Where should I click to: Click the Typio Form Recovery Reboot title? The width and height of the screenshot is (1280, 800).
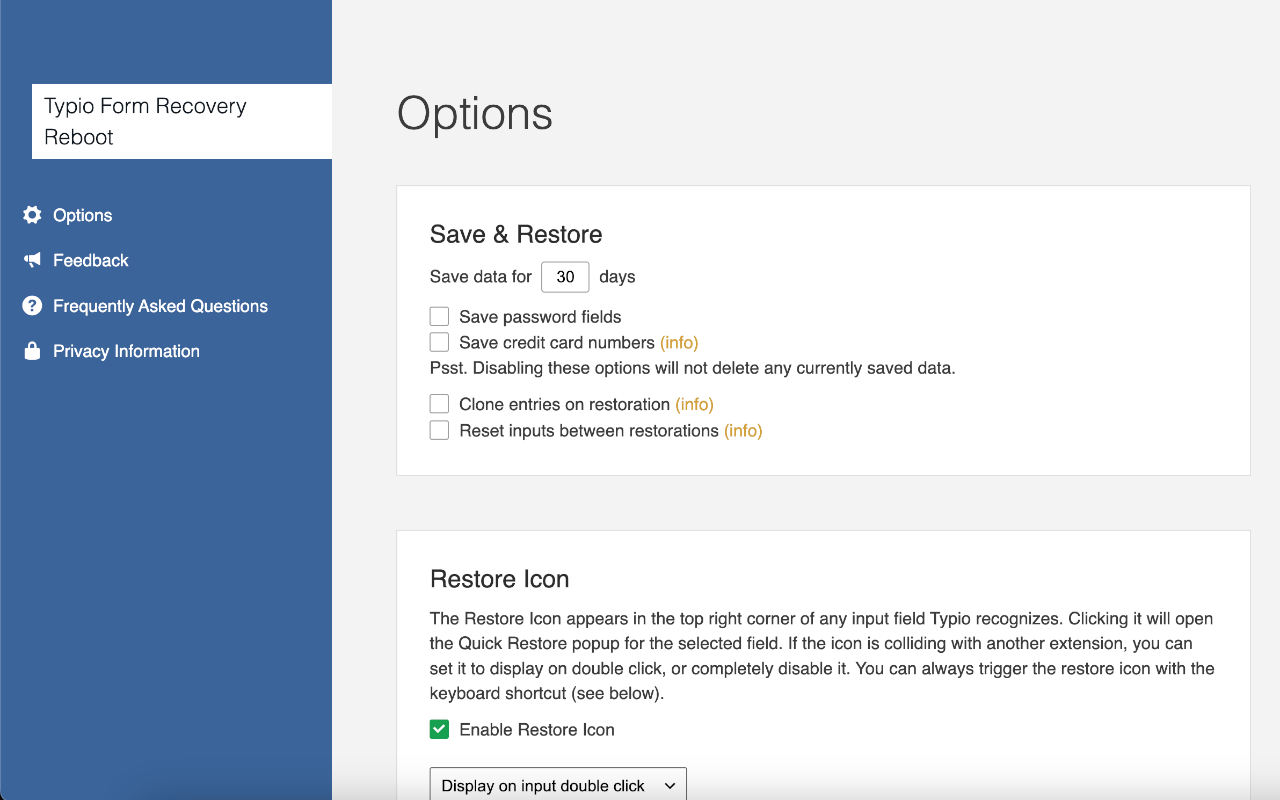tap(145, 121)
